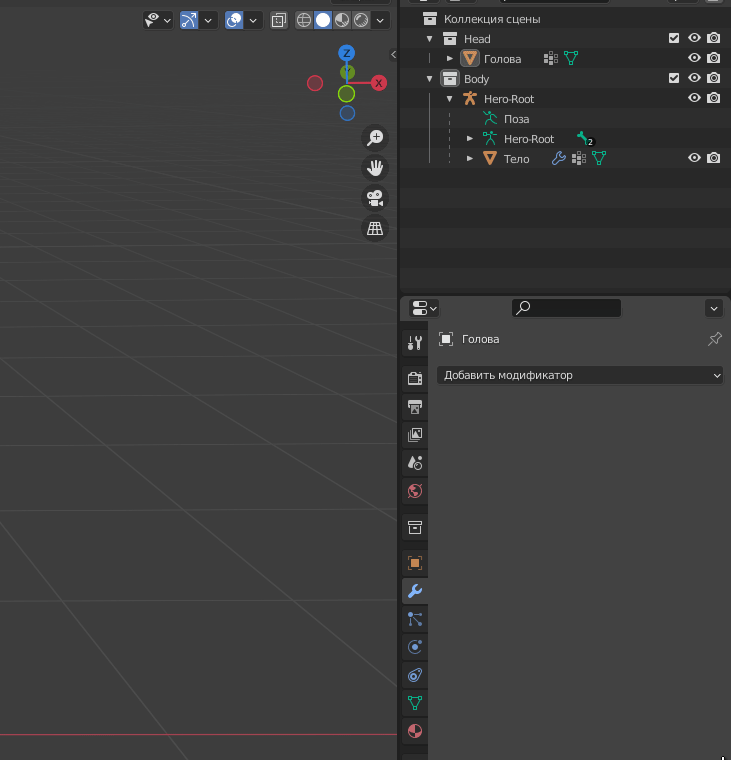Select the Поза item in outliner
The height and width of the screenshot is (760, 731).
click(x=516, y=119)
